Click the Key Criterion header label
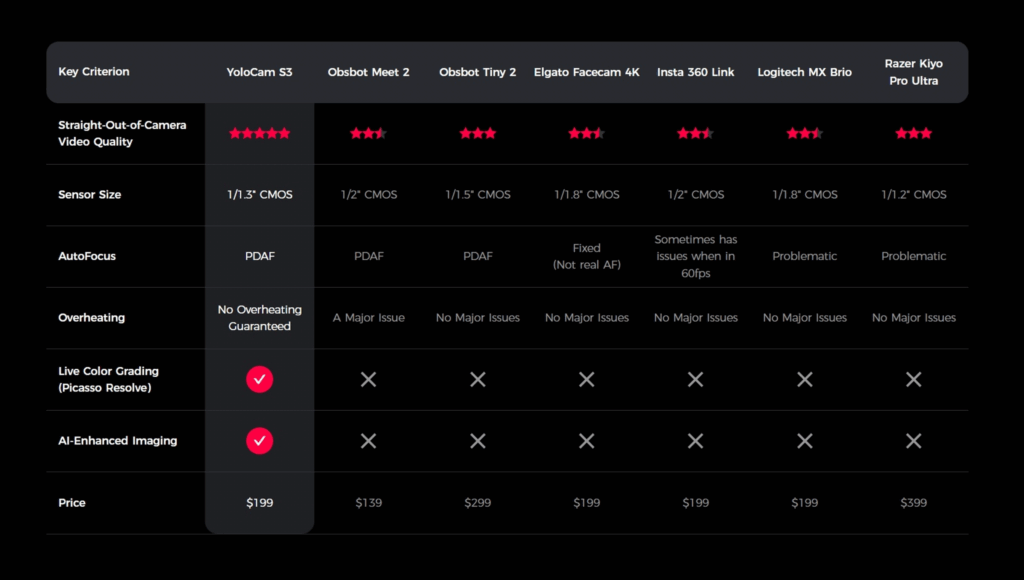This screenshot has width=1024, height=580. point(94,72)
